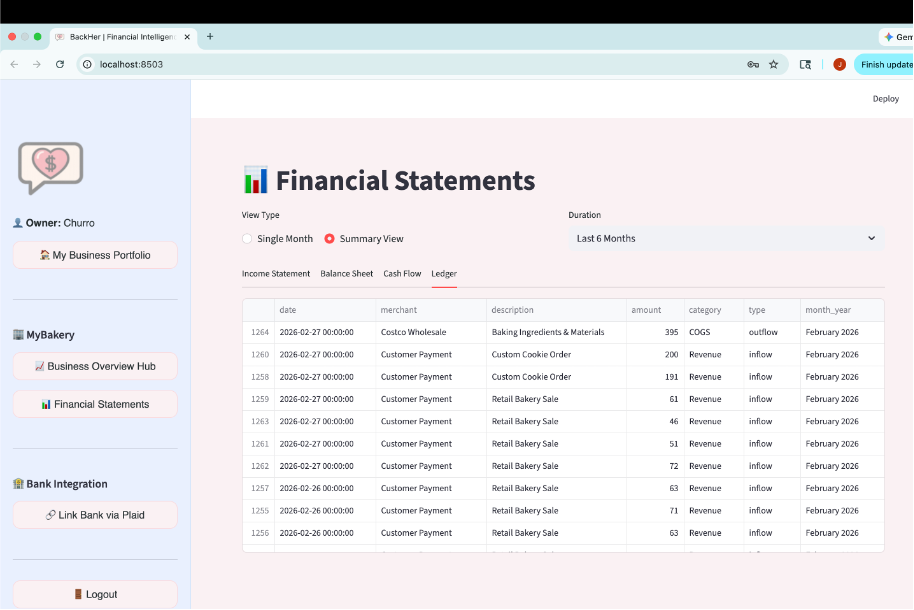Click the category column header
The image size is (914, 610).
[x=713, y=310]
